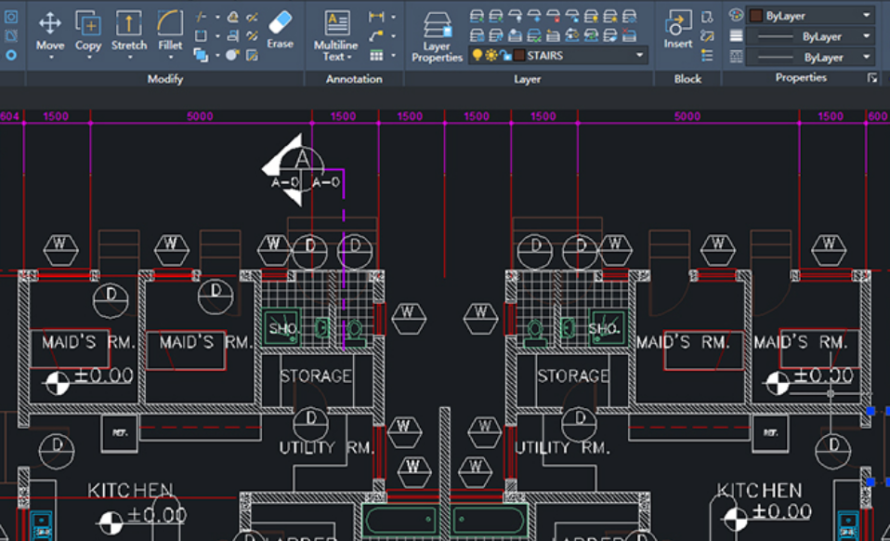Select the Erase tool

(x=280, y=30)
